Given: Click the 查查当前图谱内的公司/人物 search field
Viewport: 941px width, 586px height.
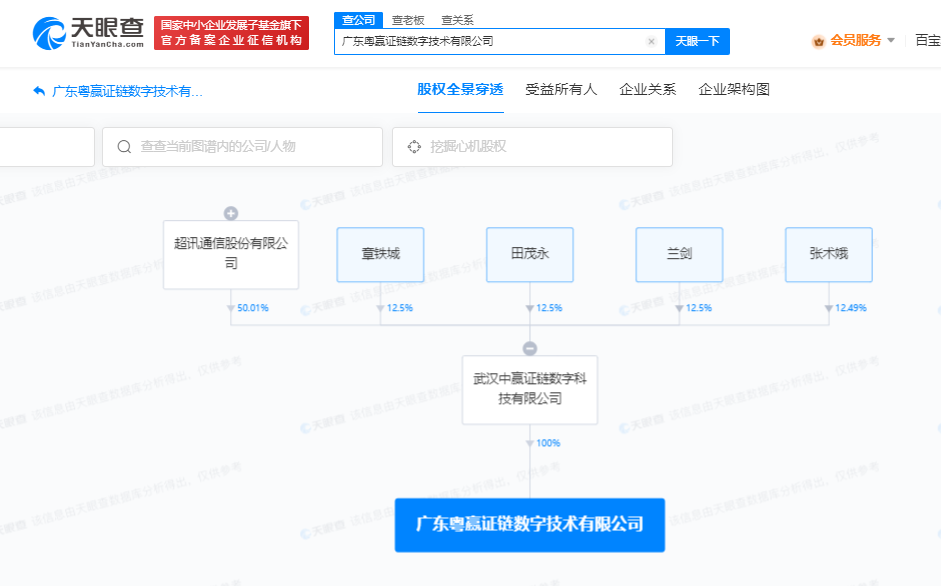Looking at the screenshot, I should tap(242, 146).
